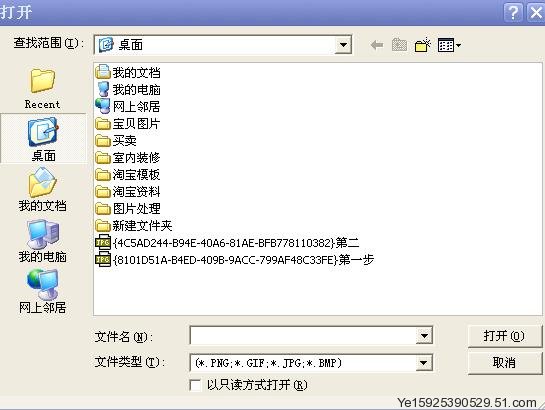Go up one folder level icon
This screenshot has height=410, width=545.
pos(399,45)
